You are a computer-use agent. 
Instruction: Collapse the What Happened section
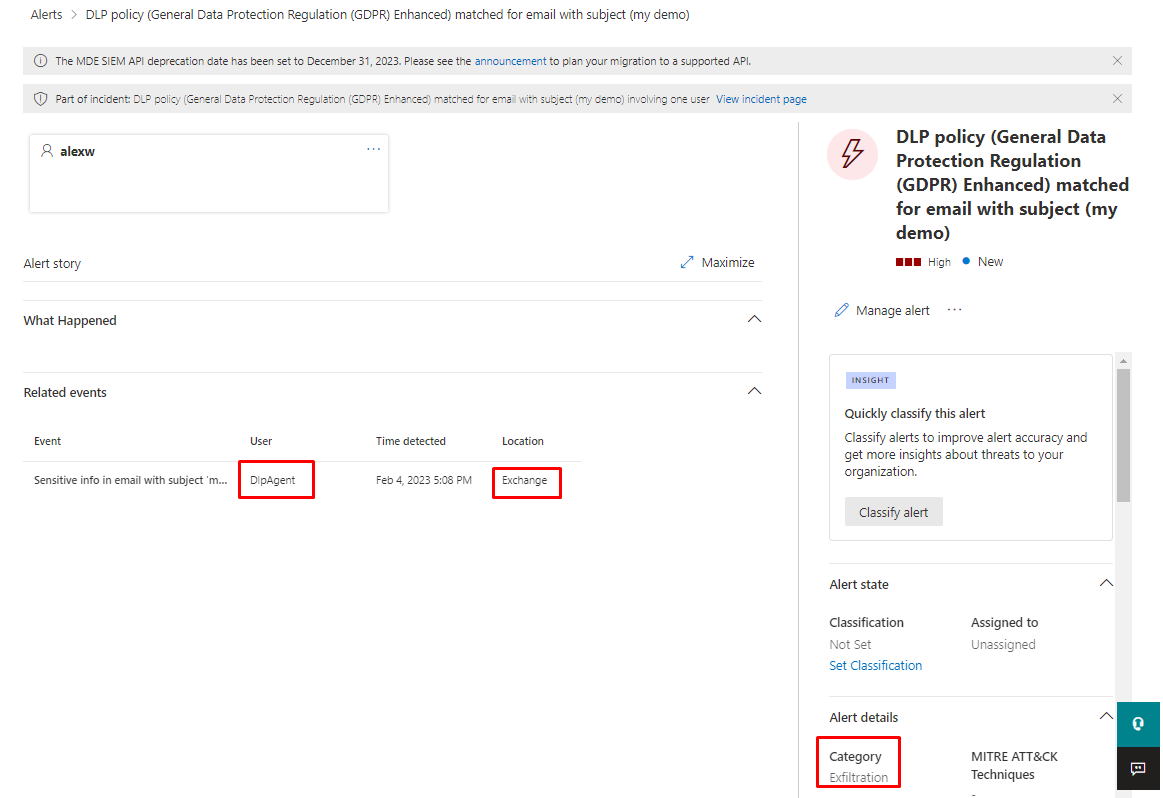[754, 320]
